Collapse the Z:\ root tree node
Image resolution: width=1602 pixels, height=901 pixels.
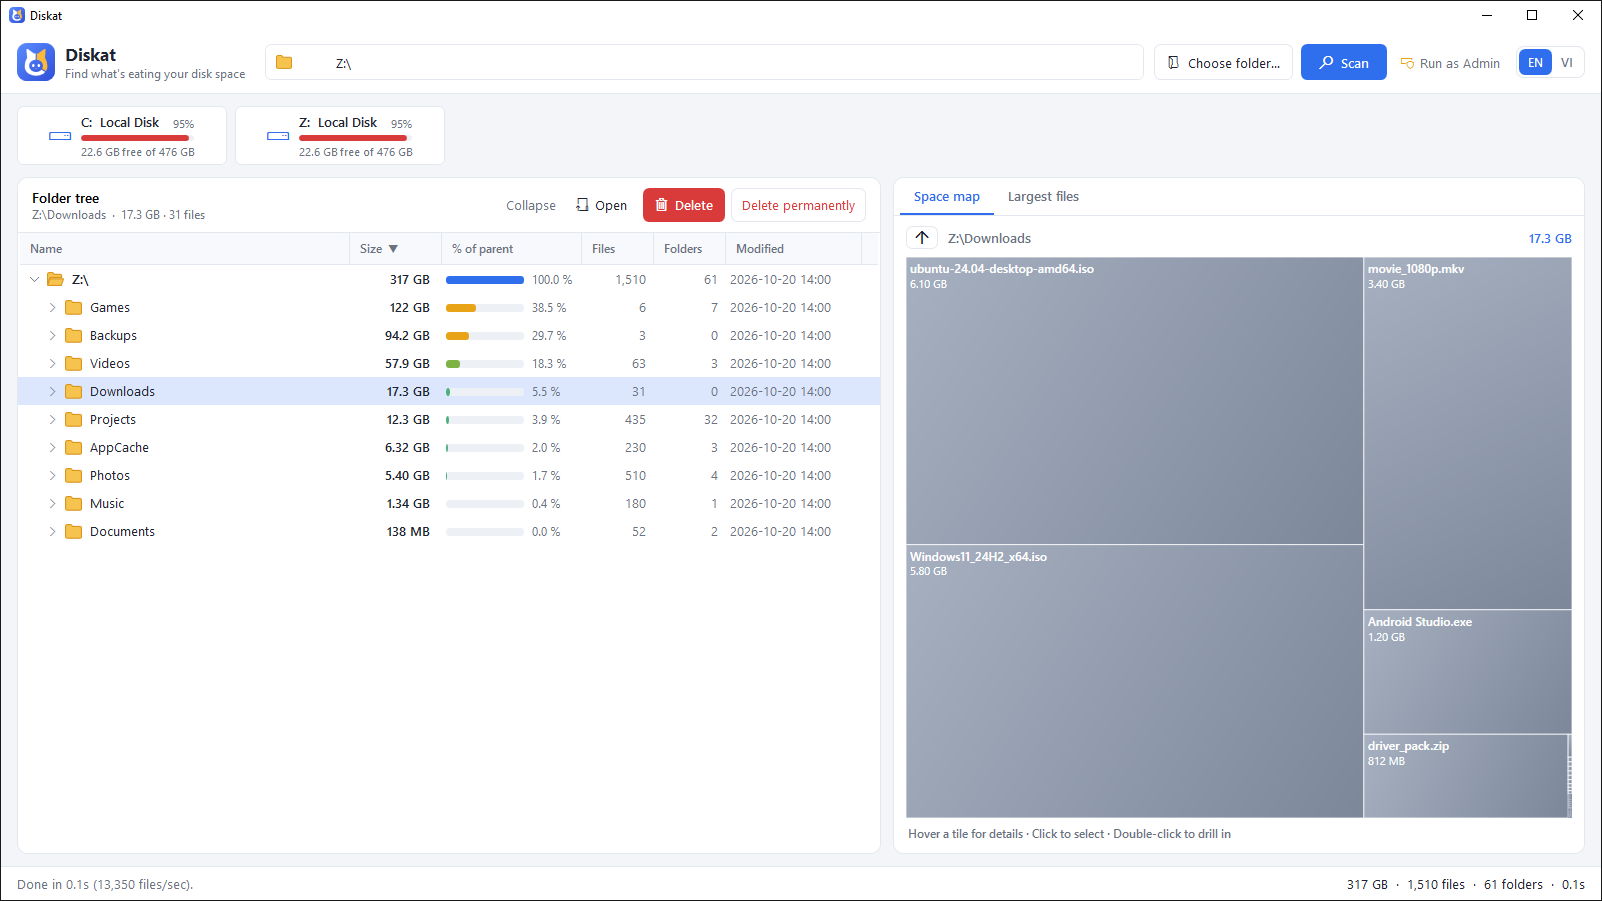[34, 279]
